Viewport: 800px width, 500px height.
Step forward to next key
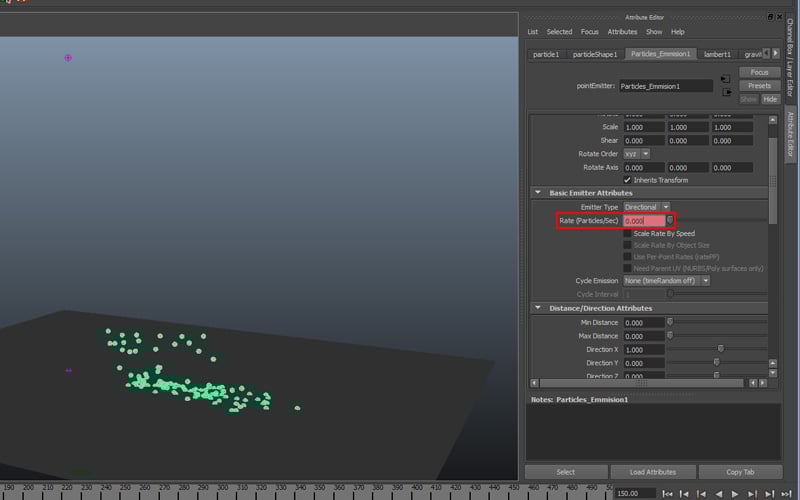coord(752,493)
